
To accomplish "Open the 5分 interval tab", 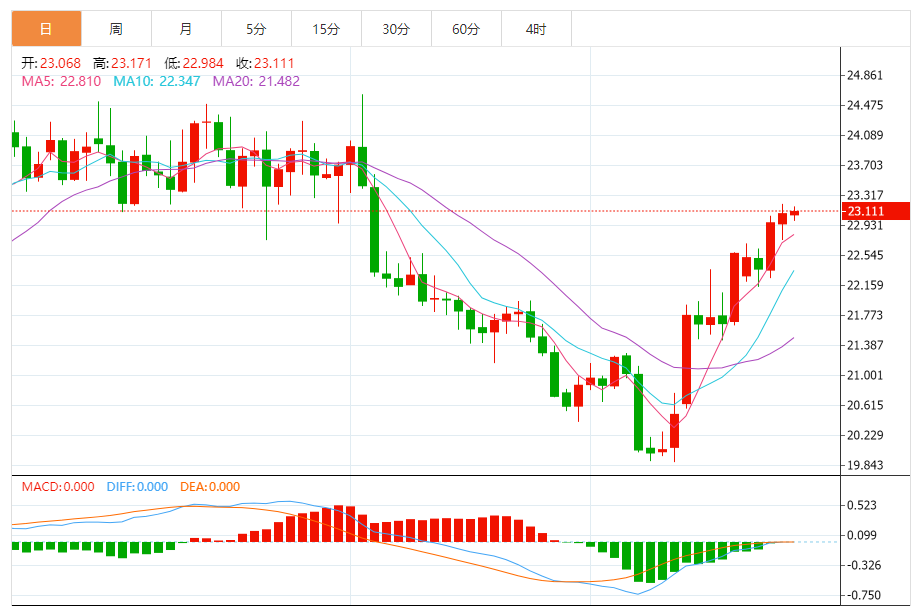I will (256, 29).
